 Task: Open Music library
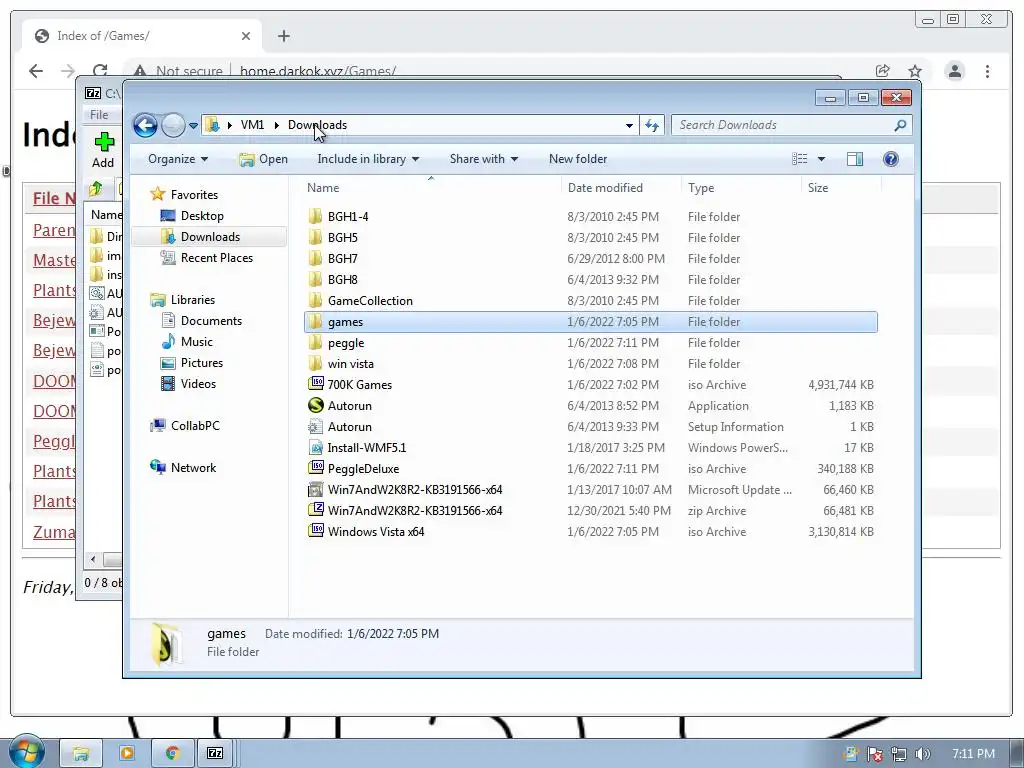(187, 342)
